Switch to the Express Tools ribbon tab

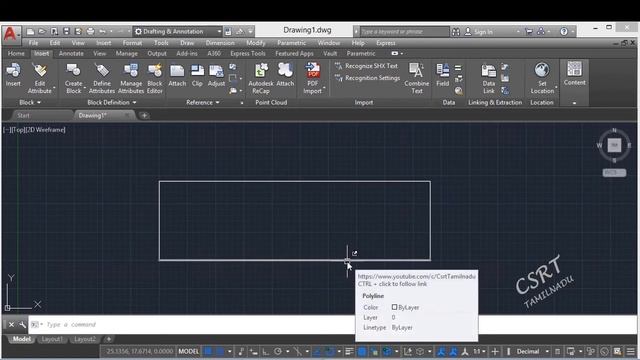point(248,53)
